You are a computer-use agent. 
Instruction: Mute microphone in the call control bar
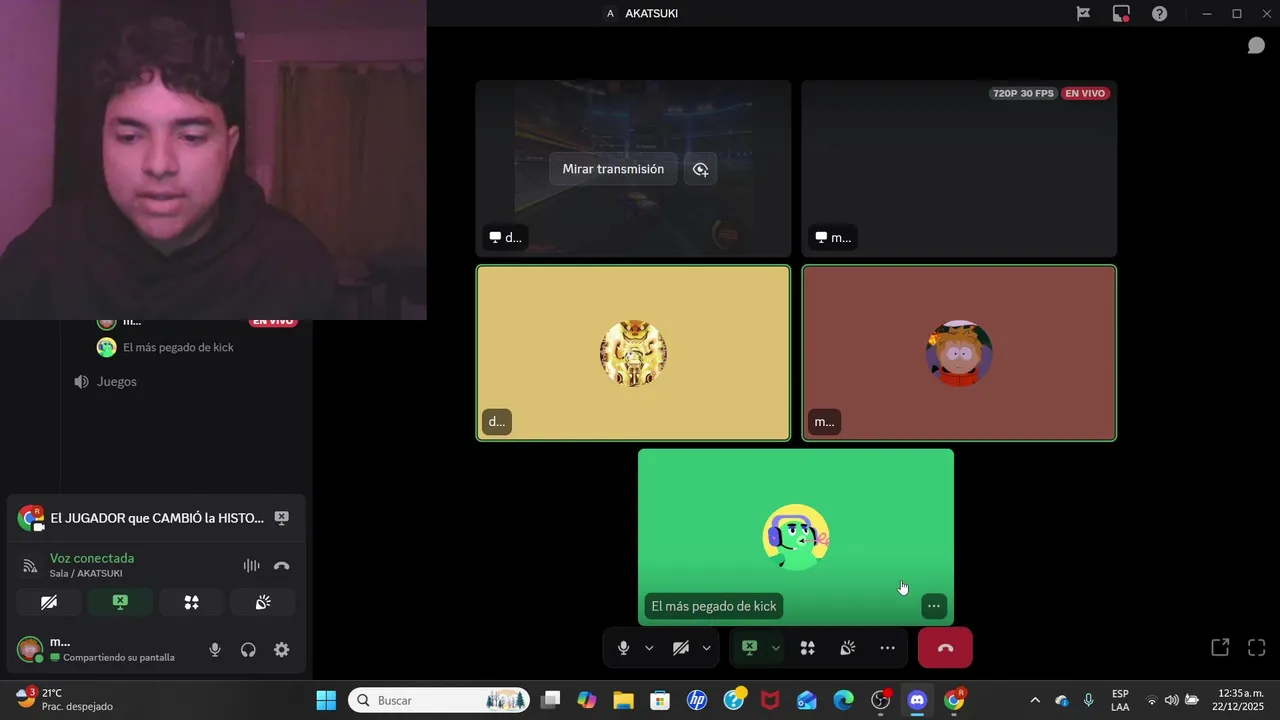[623, 648]
